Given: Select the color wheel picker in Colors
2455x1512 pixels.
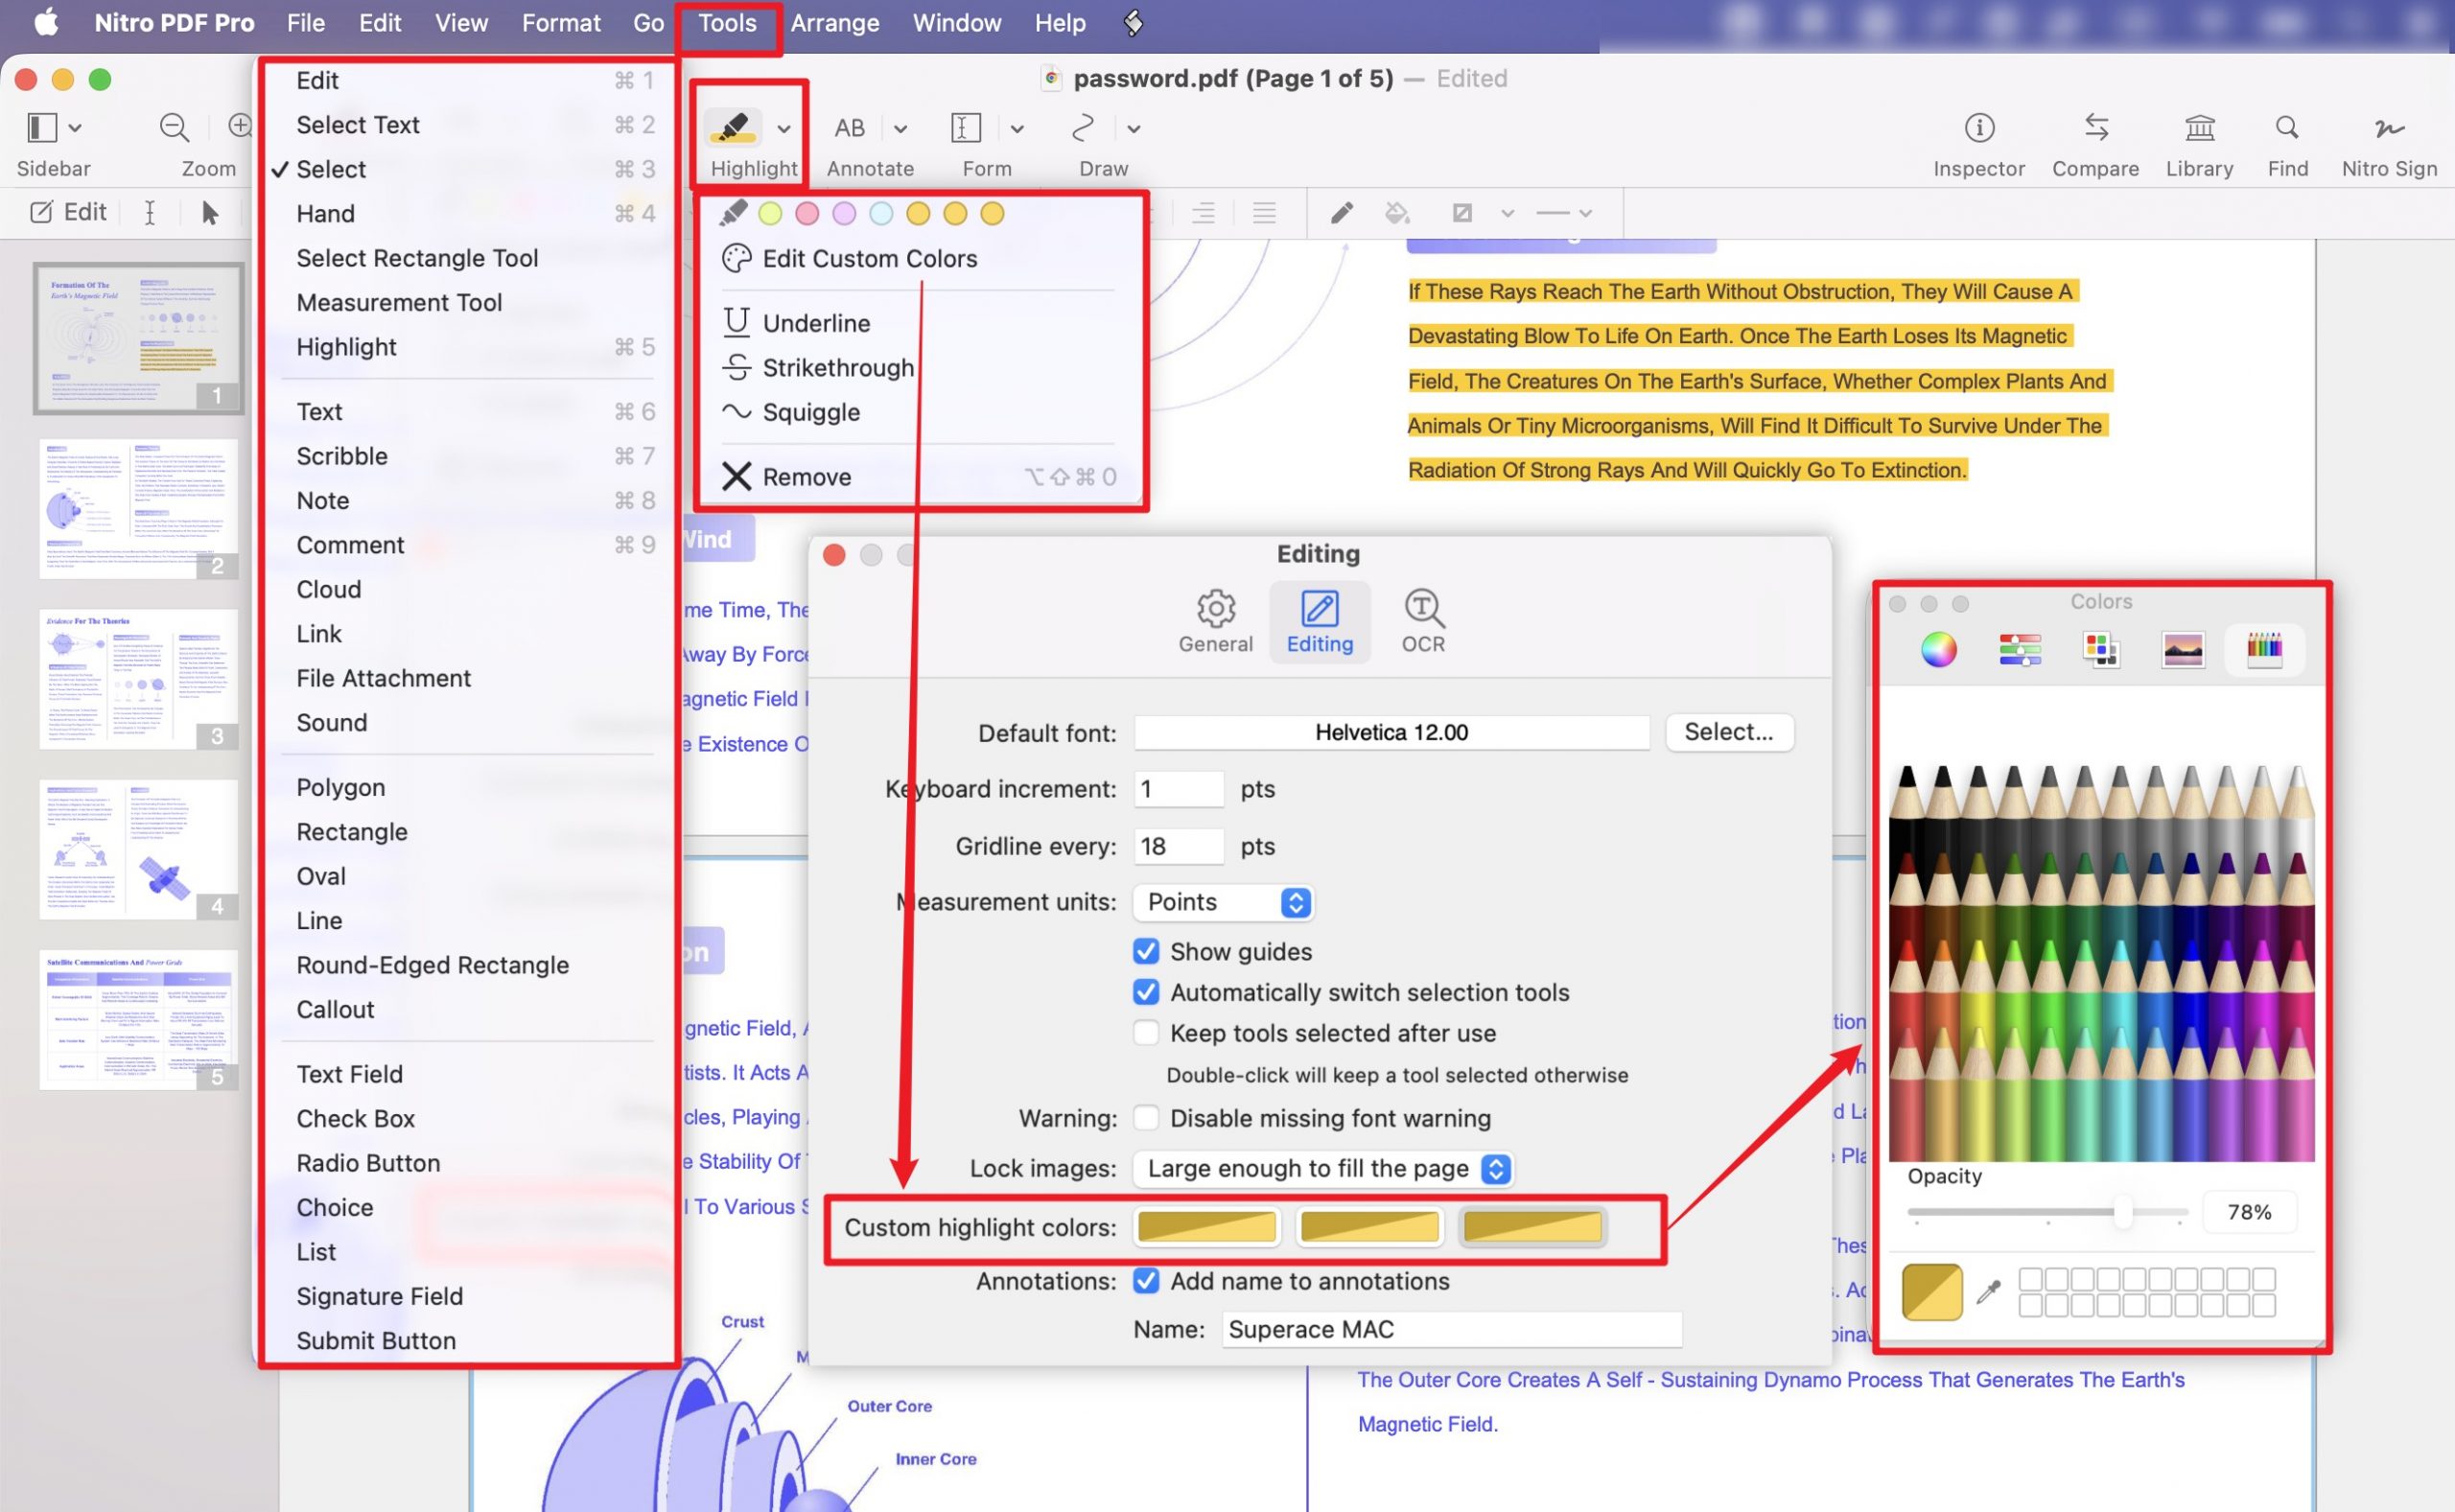Looking at the screenshot, I should point(1937,650).
